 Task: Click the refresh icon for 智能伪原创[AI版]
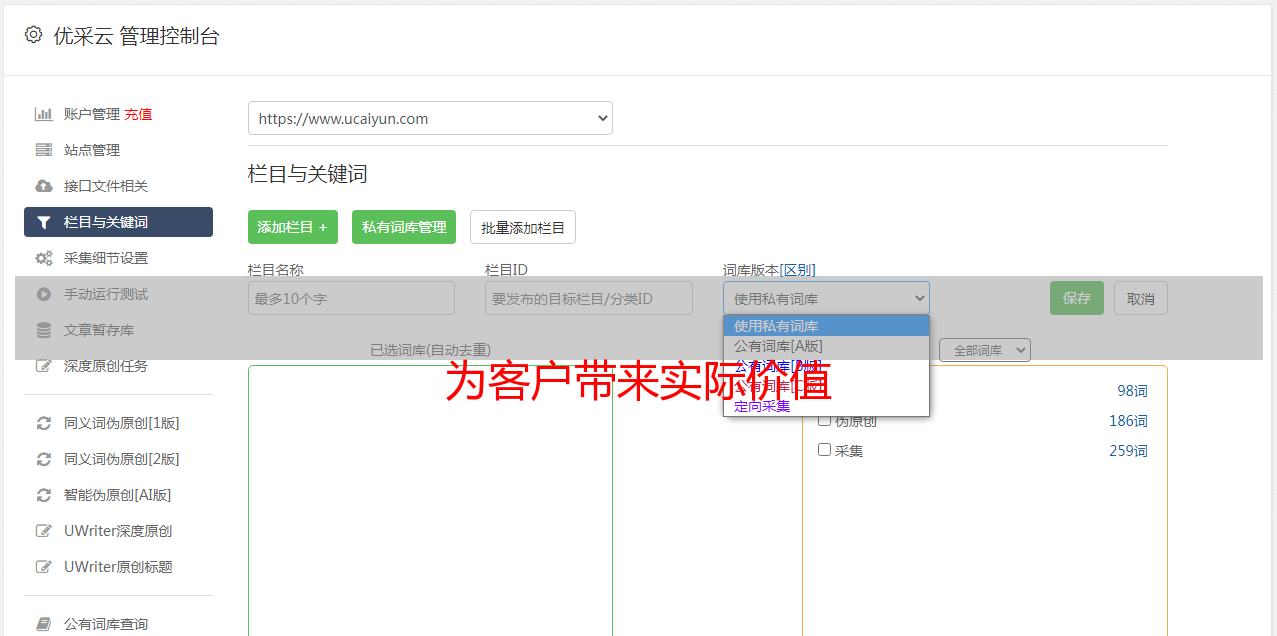click(x=44, y=495)
